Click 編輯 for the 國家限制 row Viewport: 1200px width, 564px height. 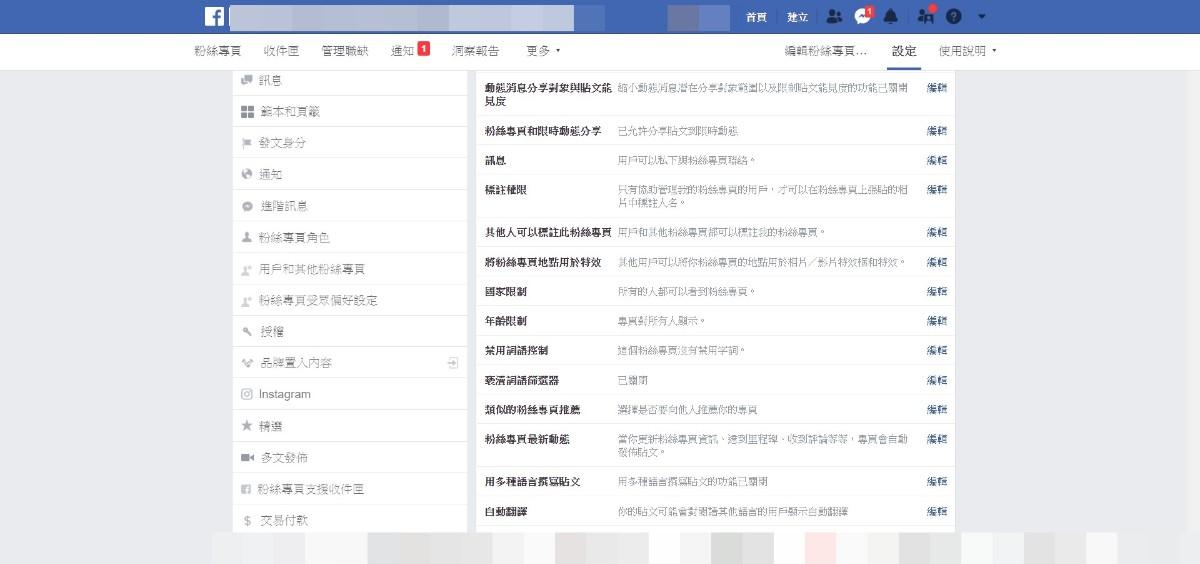click(x=936, y=292)
